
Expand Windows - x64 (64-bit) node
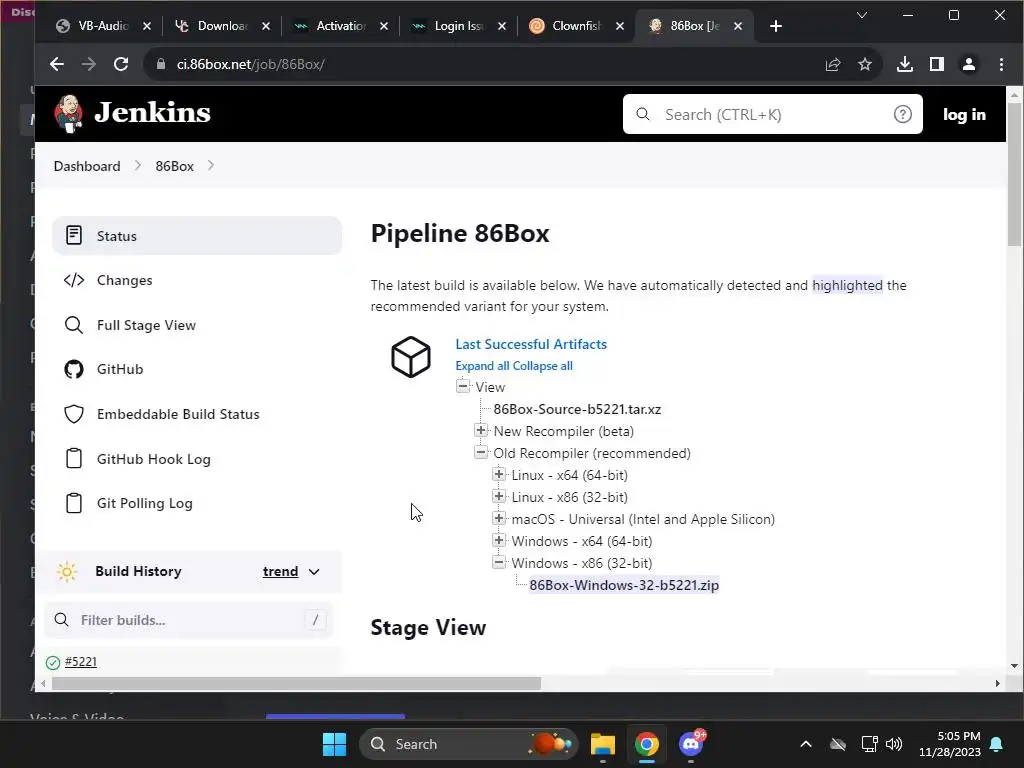click(x=499, y=540)
